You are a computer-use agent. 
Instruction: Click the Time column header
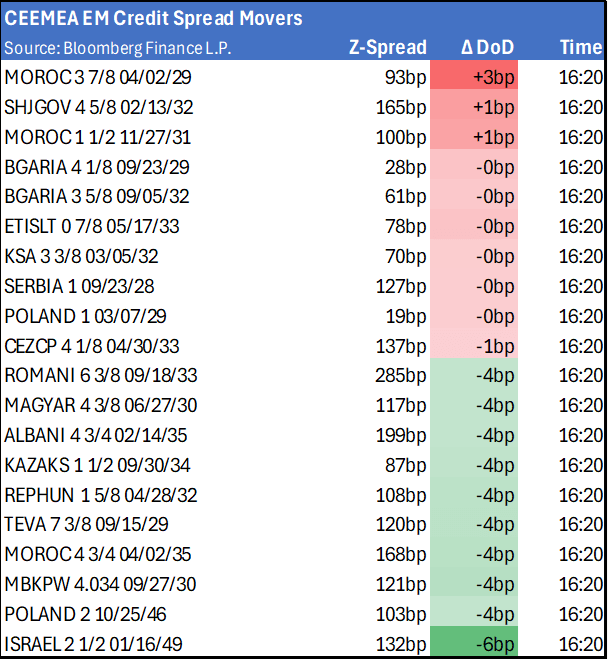point(580,48)
